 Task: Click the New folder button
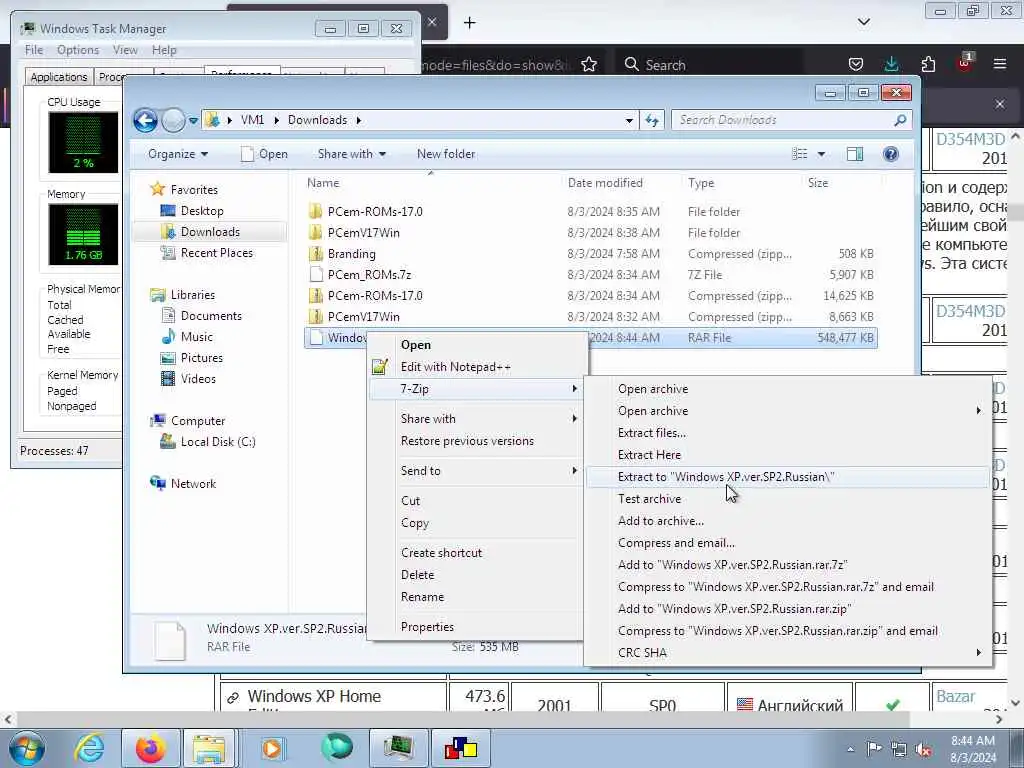[x=446, y=154]
